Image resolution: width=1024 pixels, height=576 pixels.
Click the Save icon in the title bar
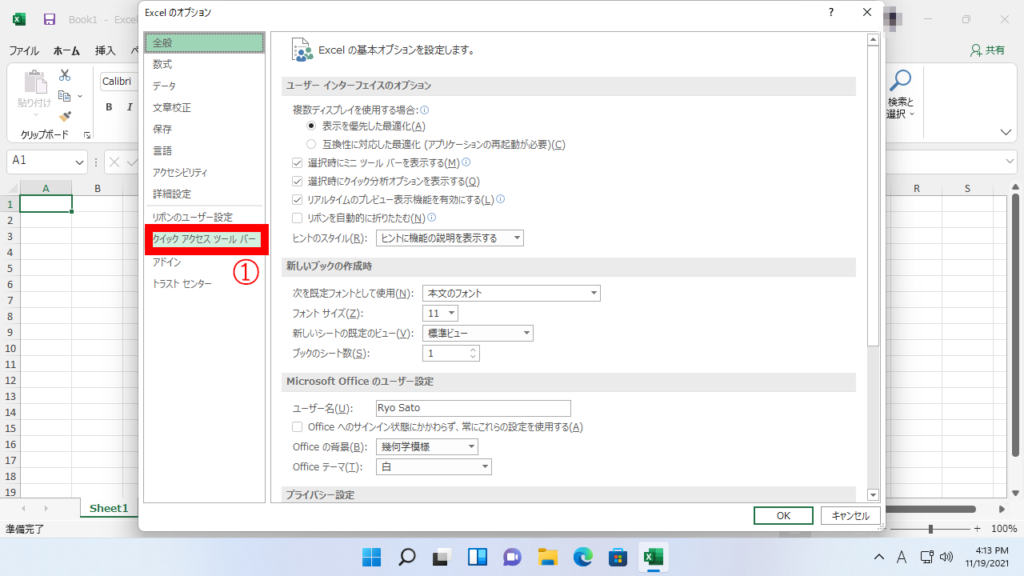pos(49,20)
